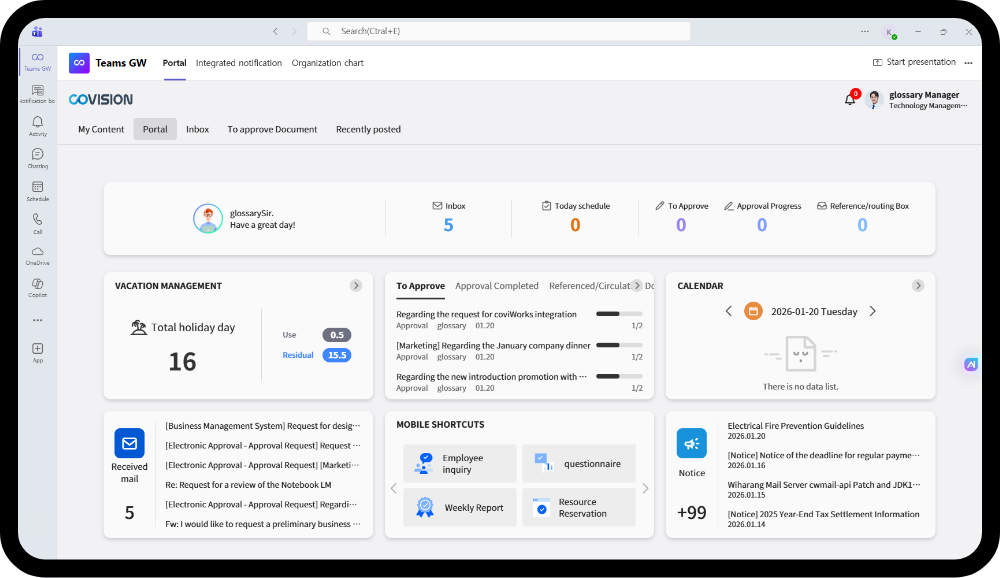Open the calendar date picker icon

pyautogui.click(x=753, y=311)
